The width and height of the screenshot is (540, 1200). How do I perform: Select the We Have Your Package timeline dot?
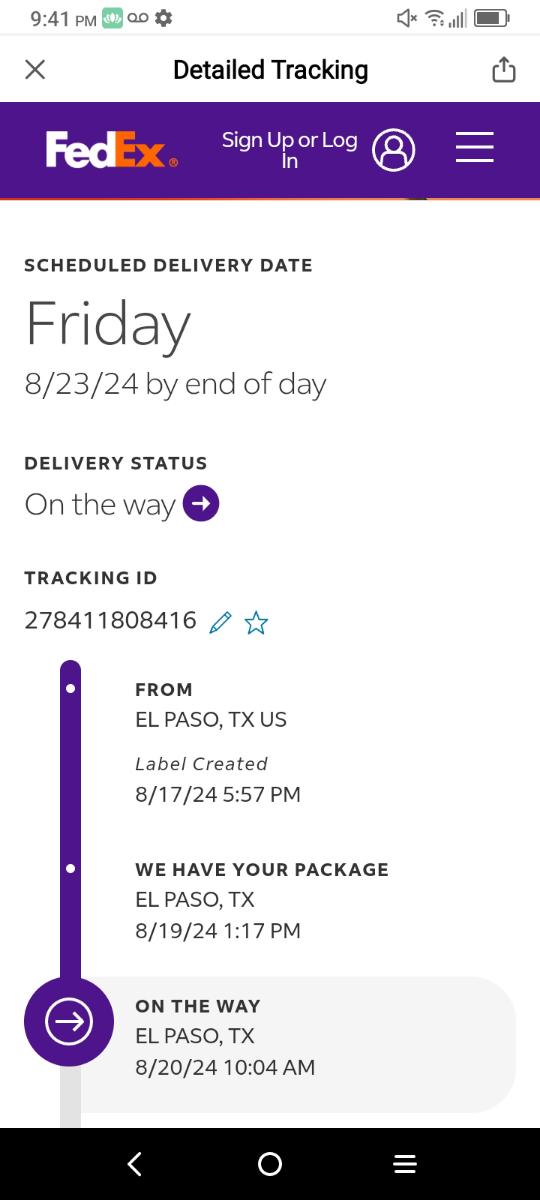coord(70,868)
